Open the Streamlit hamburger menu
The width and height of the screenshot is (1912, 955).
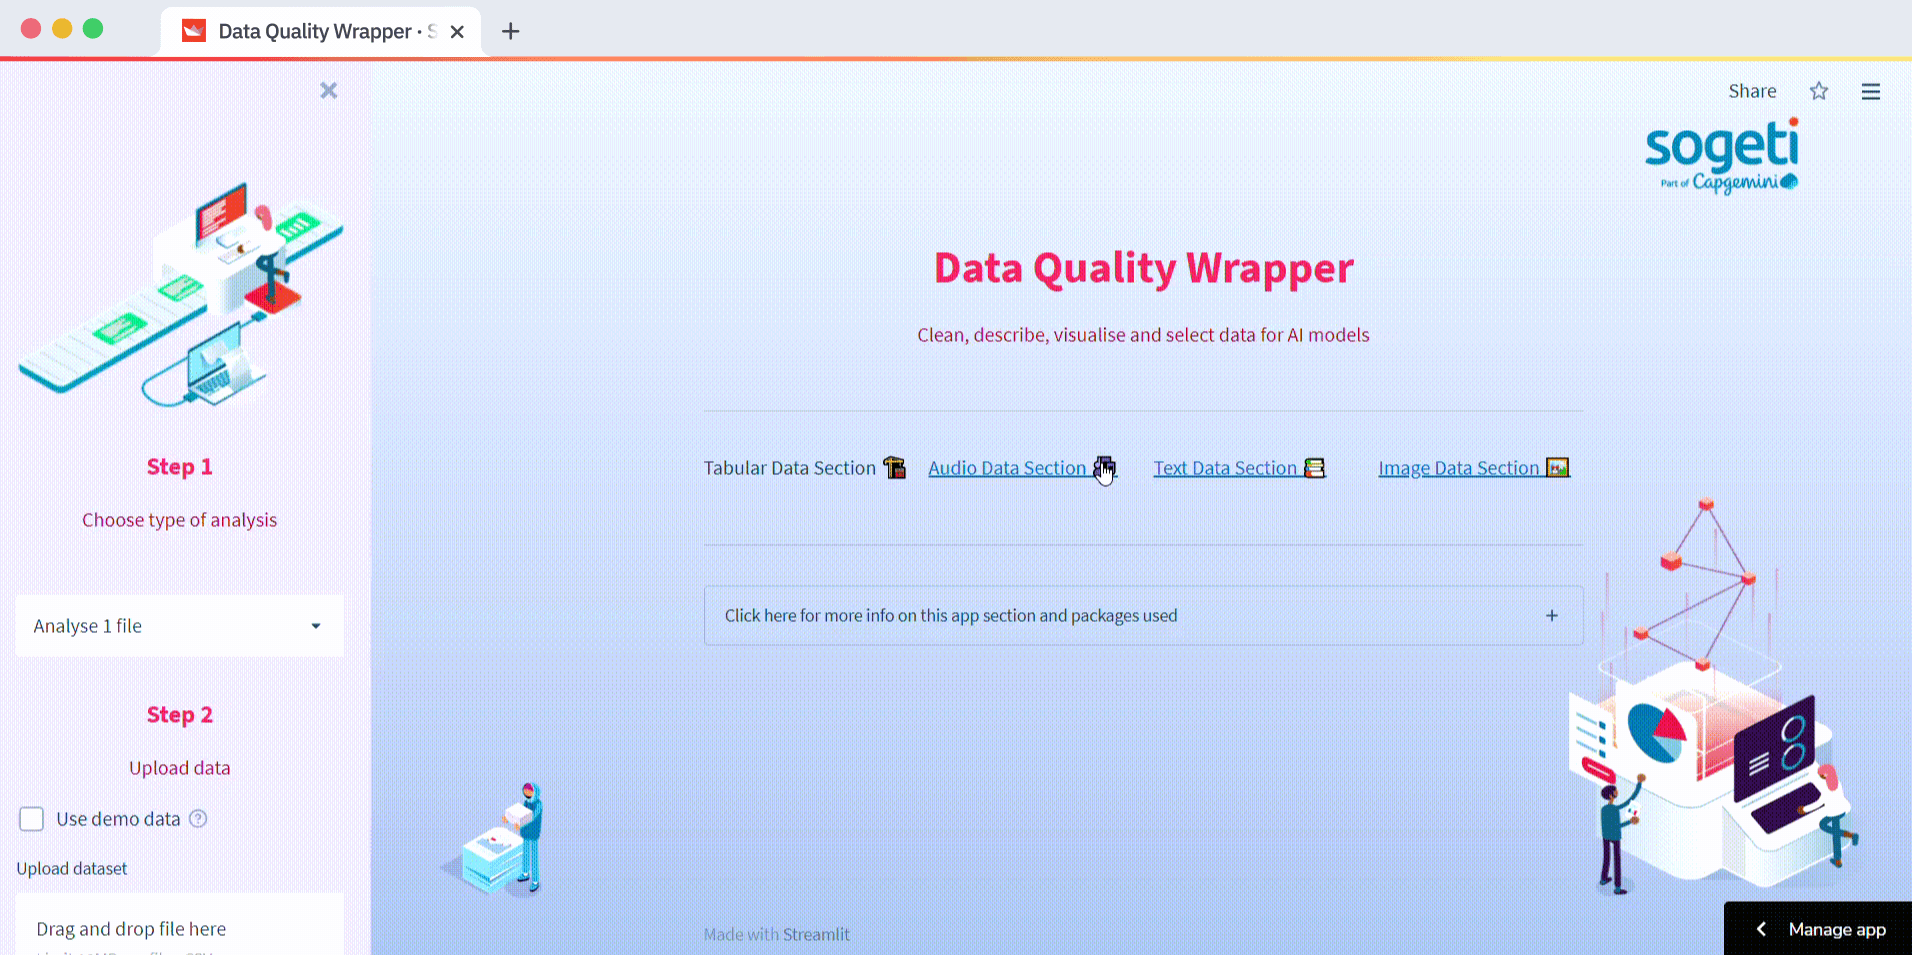pos(1870,91)
